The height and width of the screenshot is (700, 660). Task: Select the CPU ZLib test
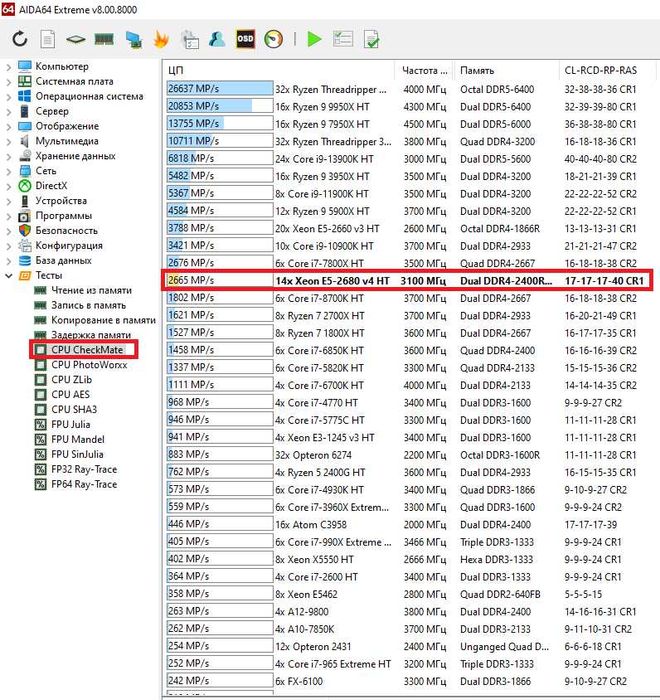click(71, 380)
